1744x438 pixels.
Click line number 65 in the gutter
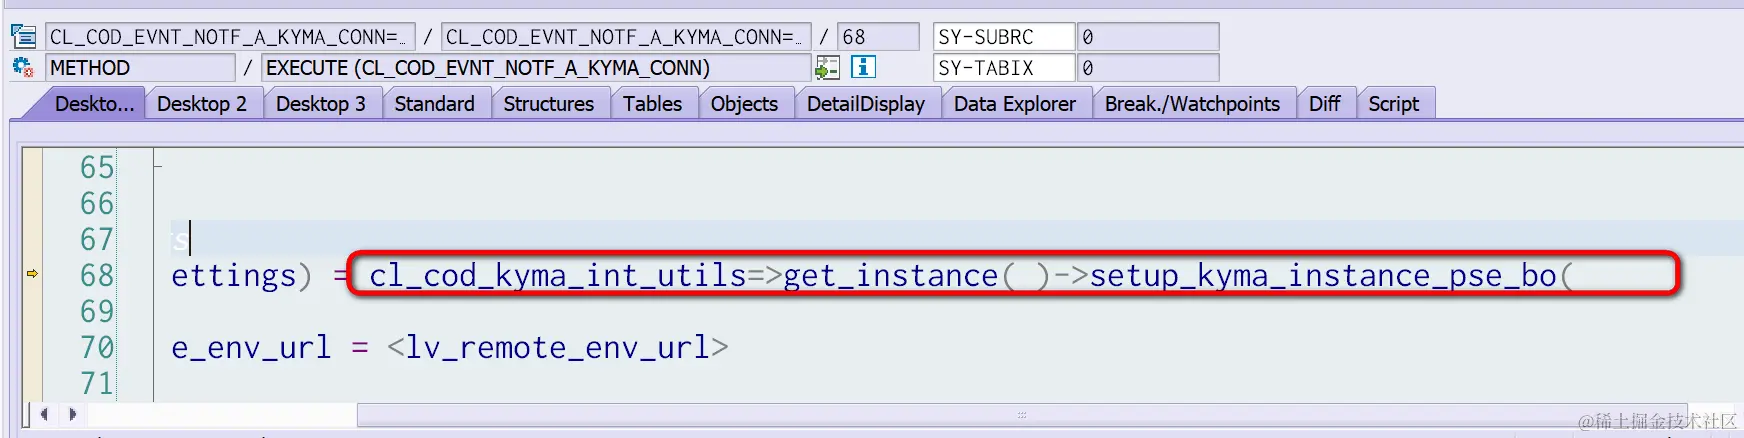tap(97, 167)
